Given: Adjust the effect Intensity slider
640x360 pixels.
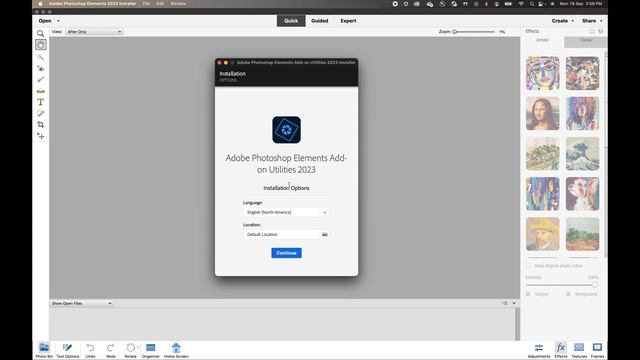Looking at the screenshot, I should (x=562, y=285).
